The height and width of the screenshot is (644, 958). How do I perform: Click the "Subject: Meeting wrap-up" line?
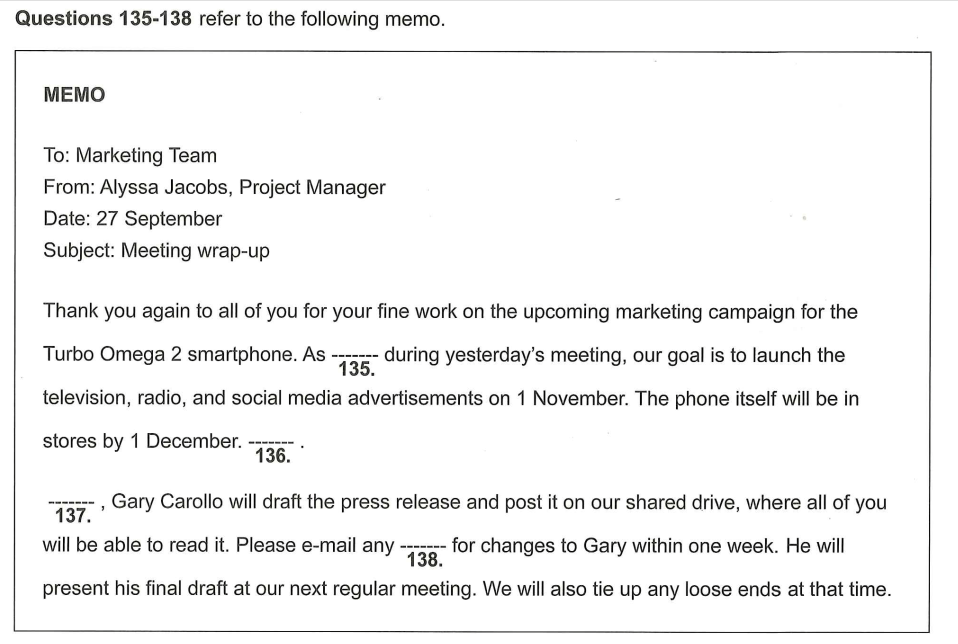click(x=156, y=250)
